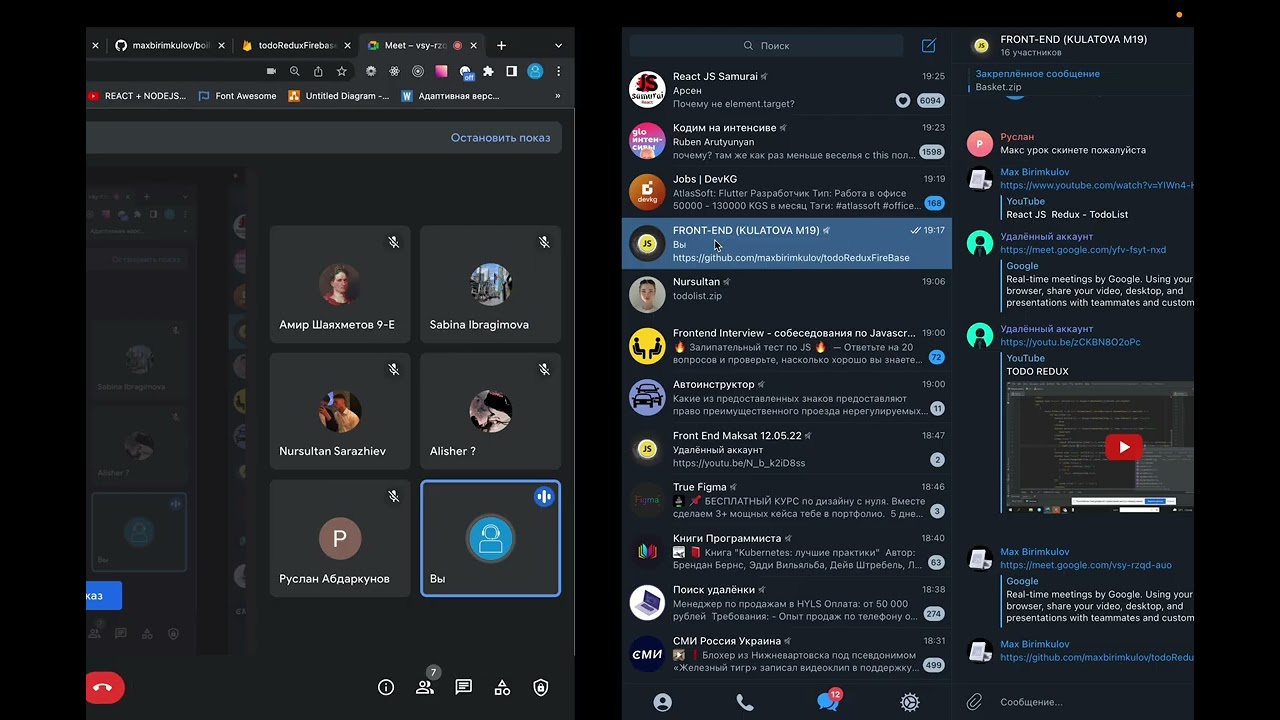Select Руслан Абдаркунов participant tile

coord(340,538)
